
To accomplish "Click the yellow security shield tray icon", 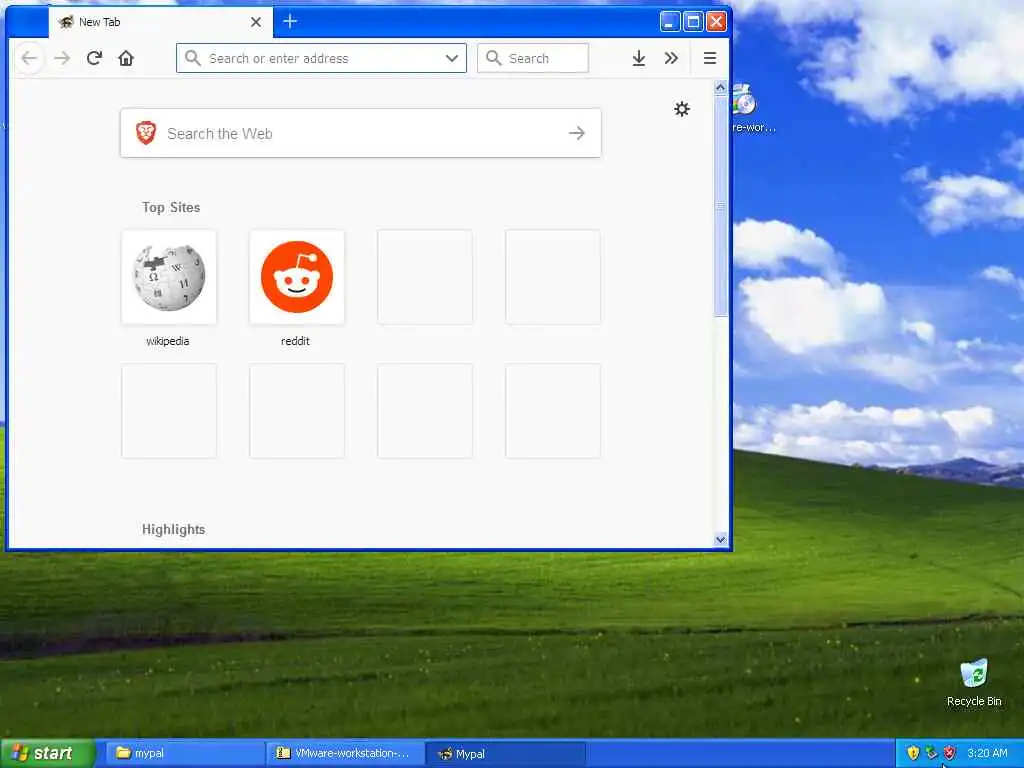I will click(x=913, y=754).
